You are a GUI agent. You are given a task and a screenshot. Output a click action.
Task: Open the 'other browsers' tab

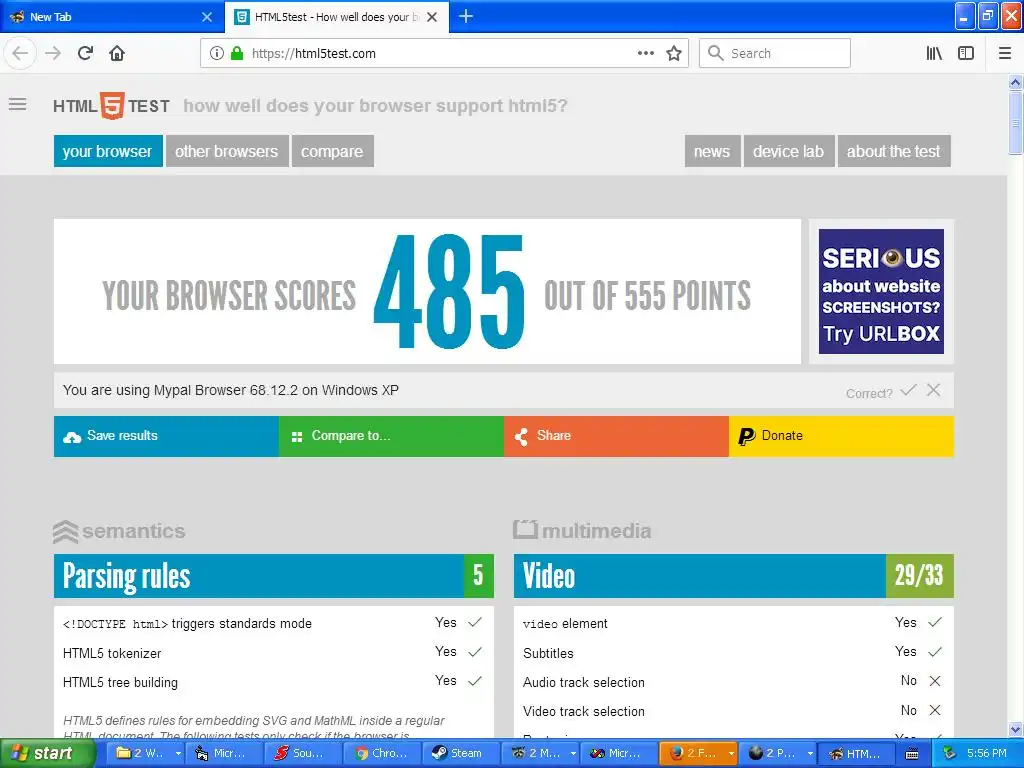point(227,151)
